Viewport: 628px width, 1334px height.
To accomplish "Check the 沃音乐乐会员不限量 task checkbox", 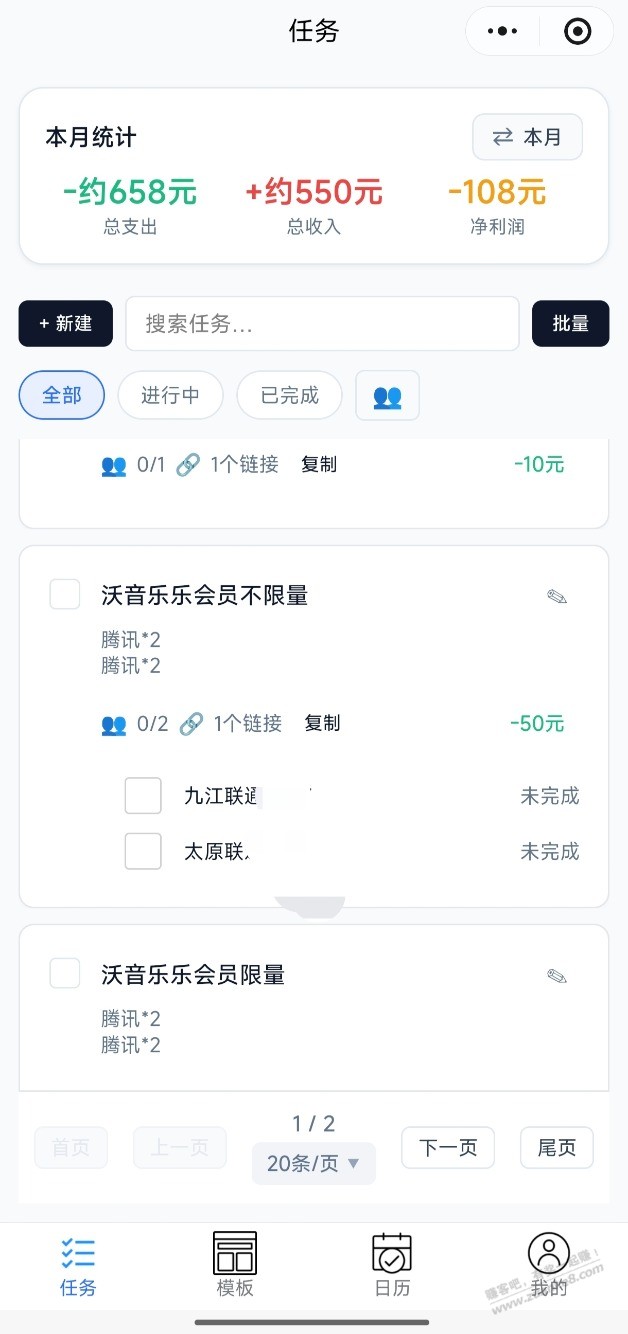I will click(65, 594).
